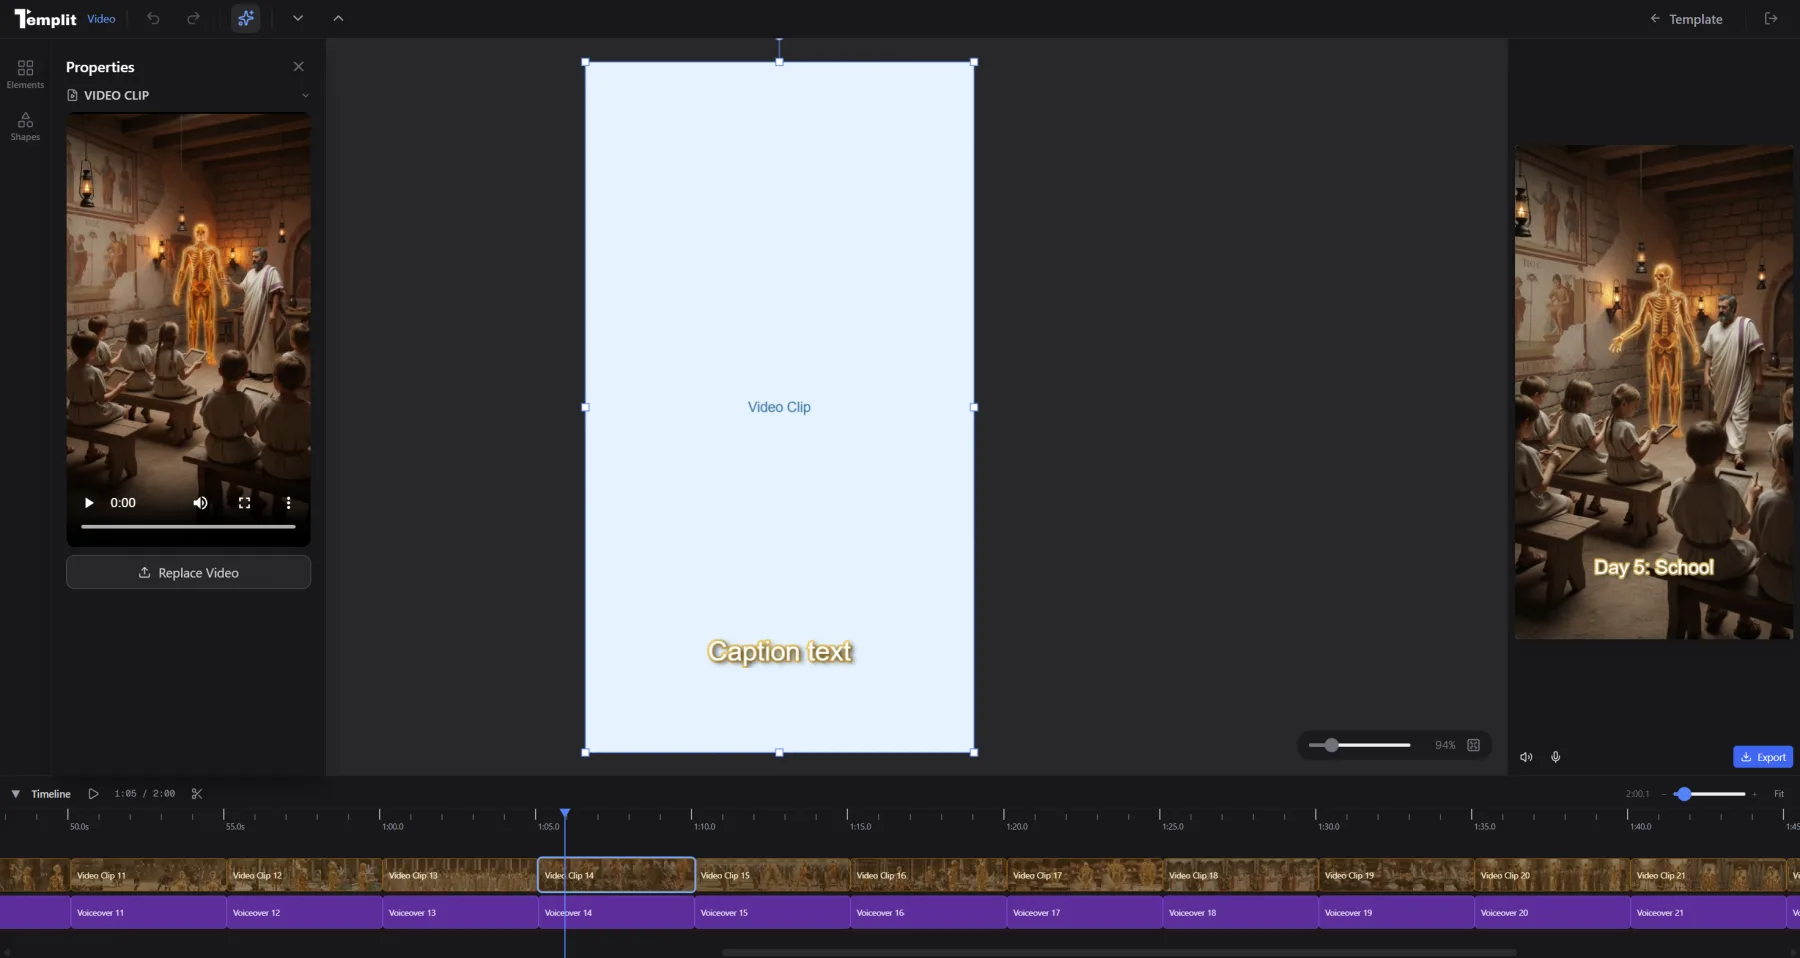Select the Video Clip placeholder on canvas

779,407
